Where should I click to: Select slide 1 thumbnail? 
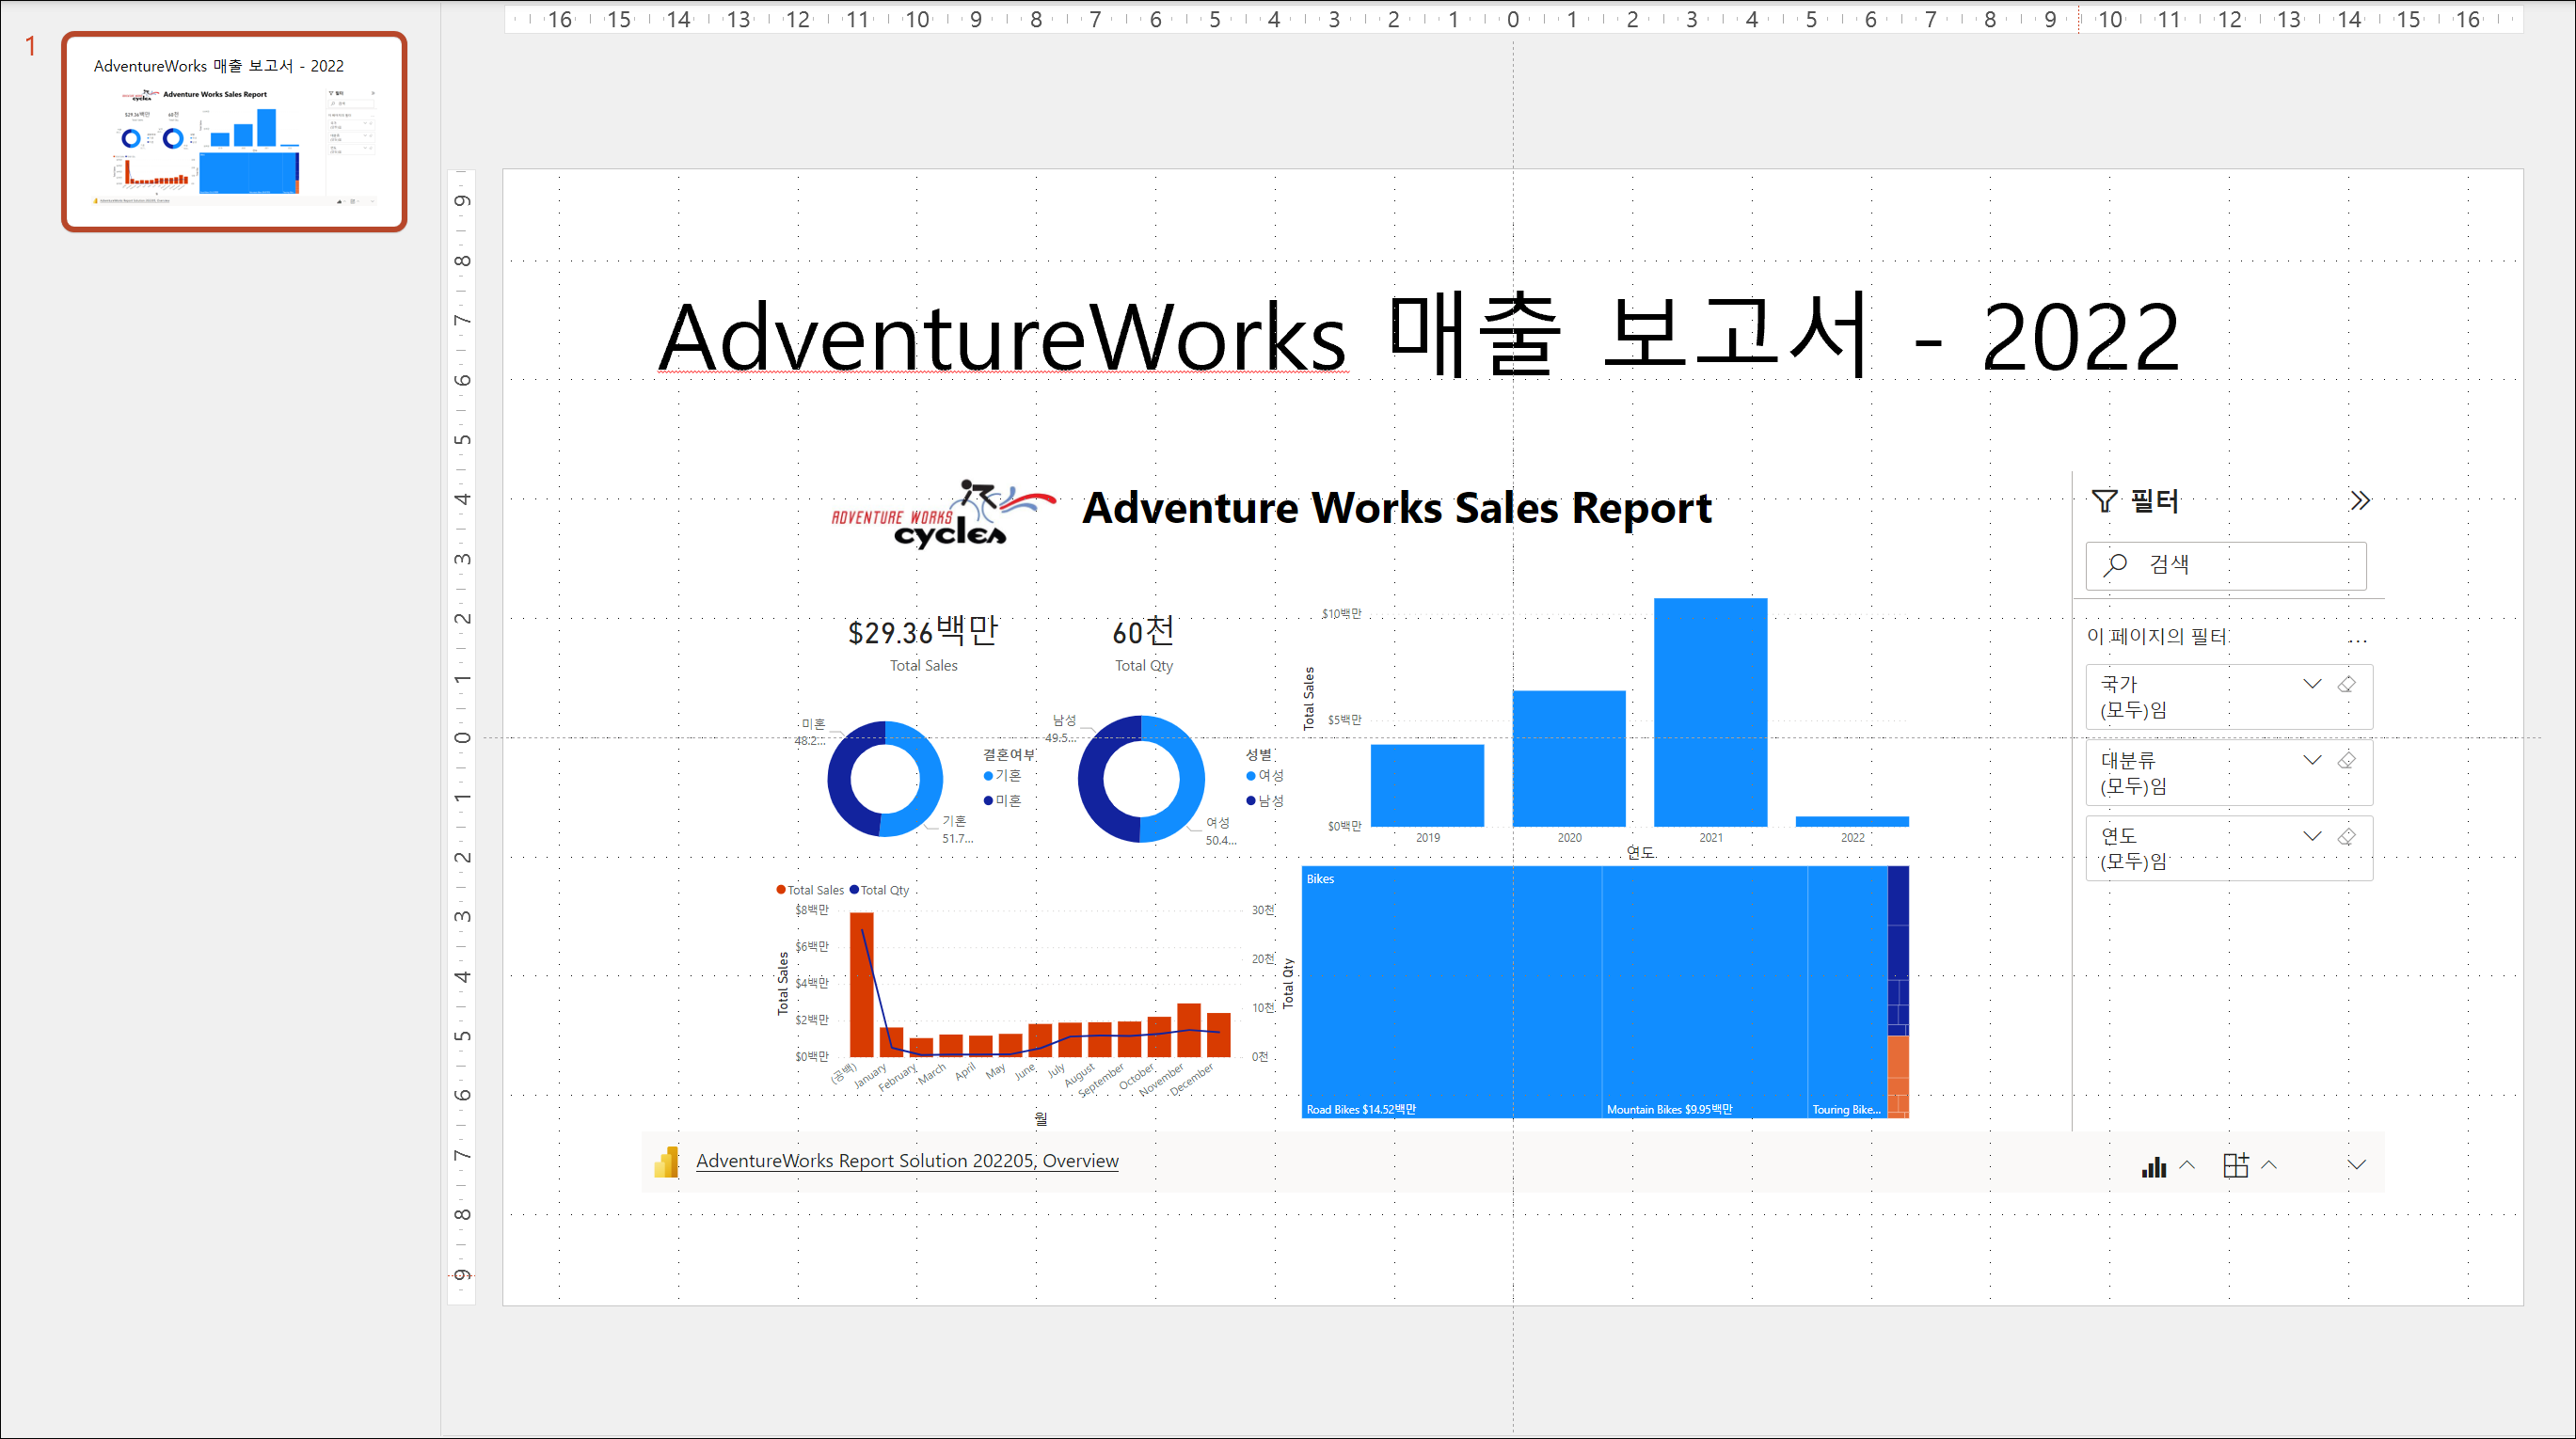pos(234,131)
